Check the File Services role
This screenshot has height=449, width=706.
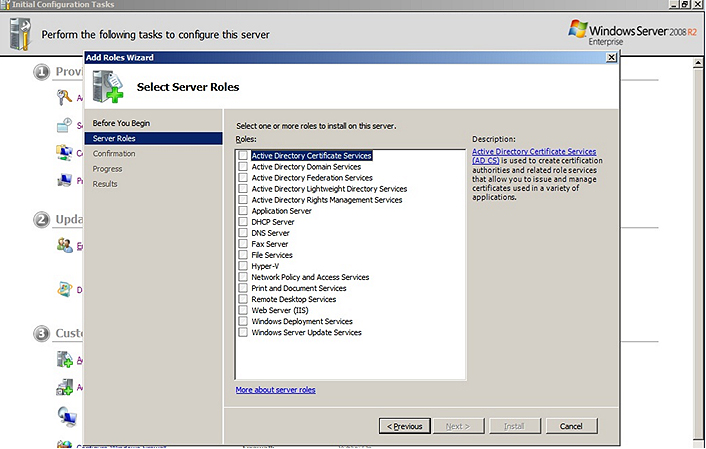pos(243,255)
